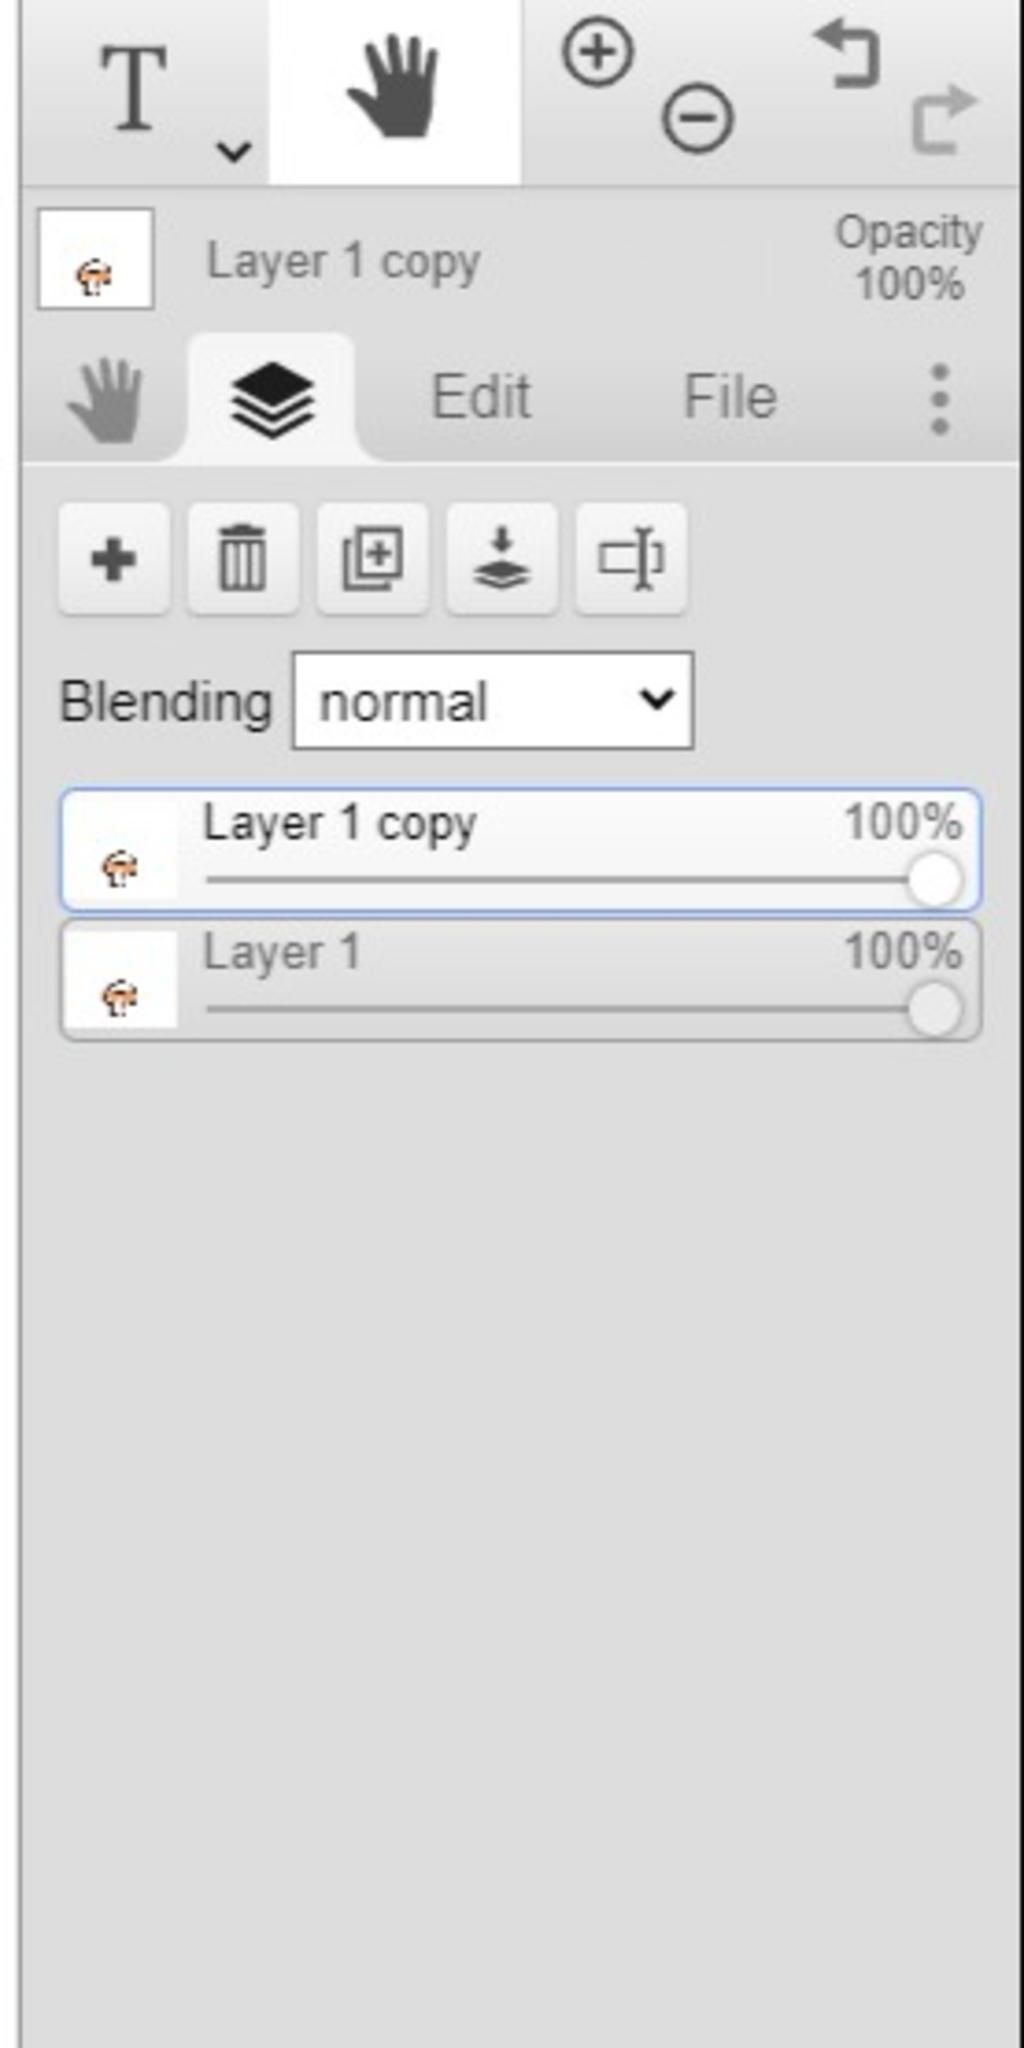Switch to the Edit tab
The height and width of the screenshot is (2048, 1024).
pos(480,398)
